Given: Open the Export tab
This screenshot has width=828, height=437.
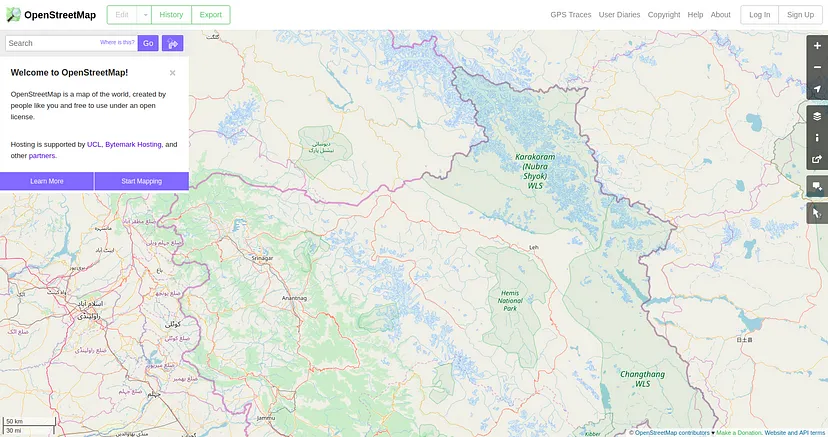Looking at the screenshot, I should [x=211, y=15].
